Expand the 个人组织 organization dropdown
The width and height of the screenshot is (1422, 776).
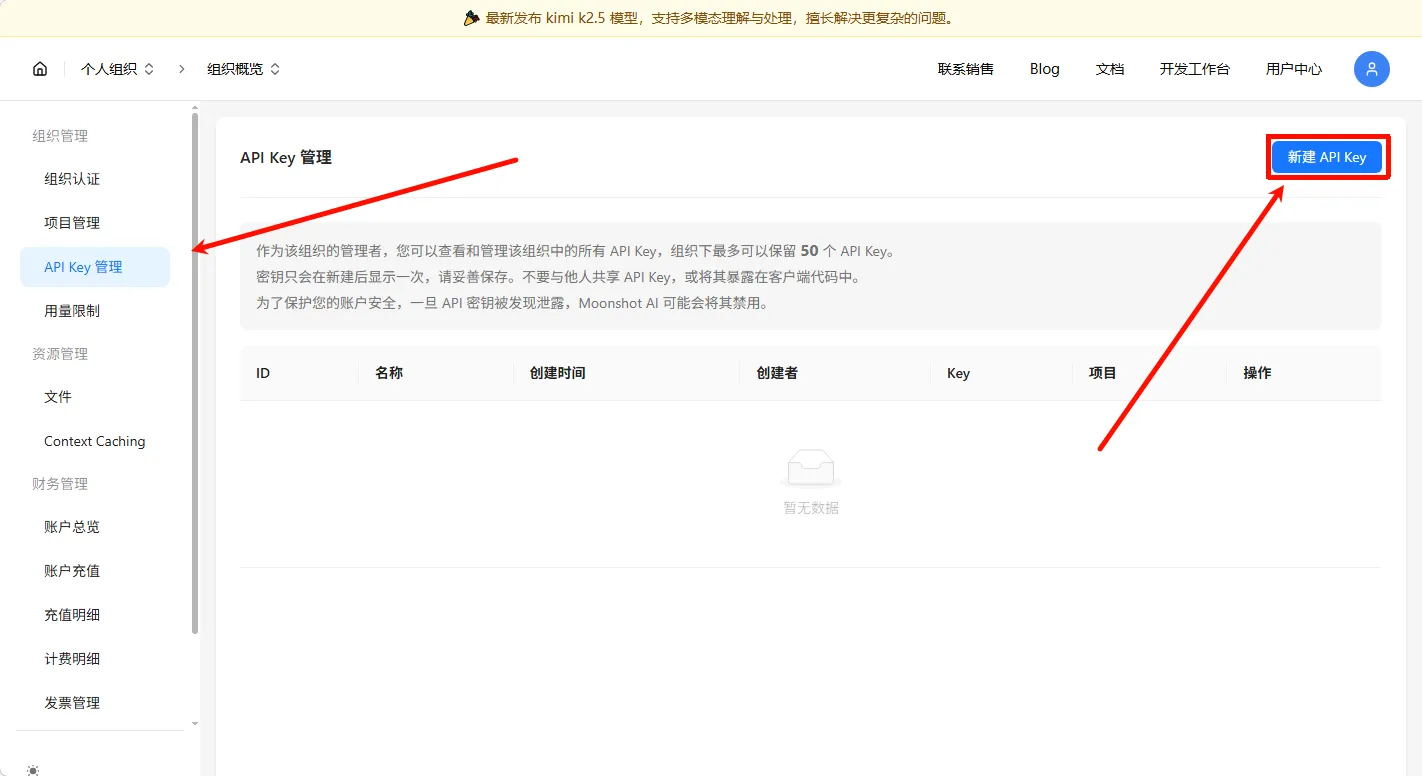click(x=117, y=69)
